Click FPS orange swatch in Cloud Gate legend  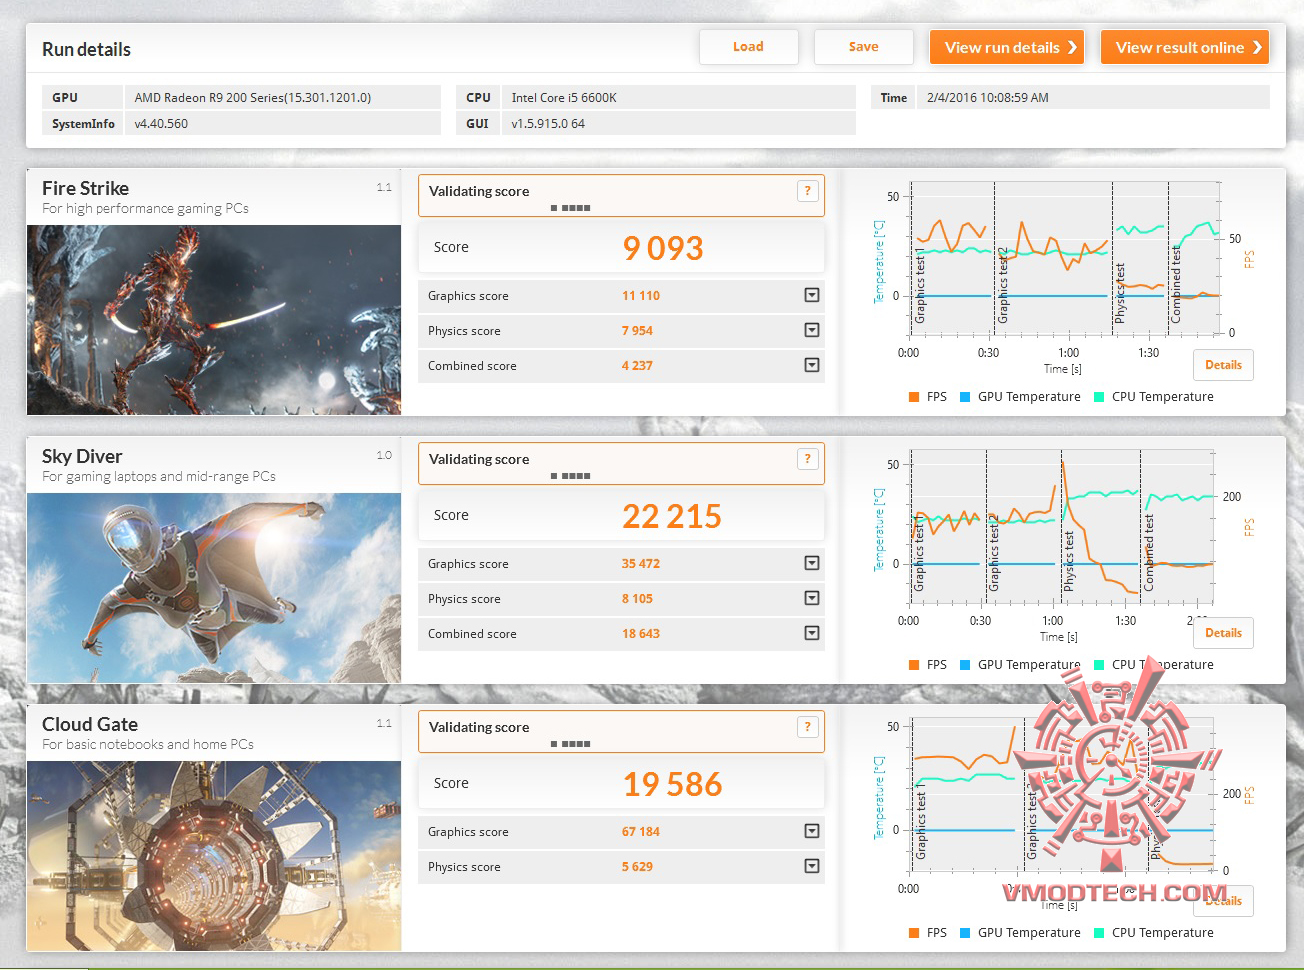(914, 933)
